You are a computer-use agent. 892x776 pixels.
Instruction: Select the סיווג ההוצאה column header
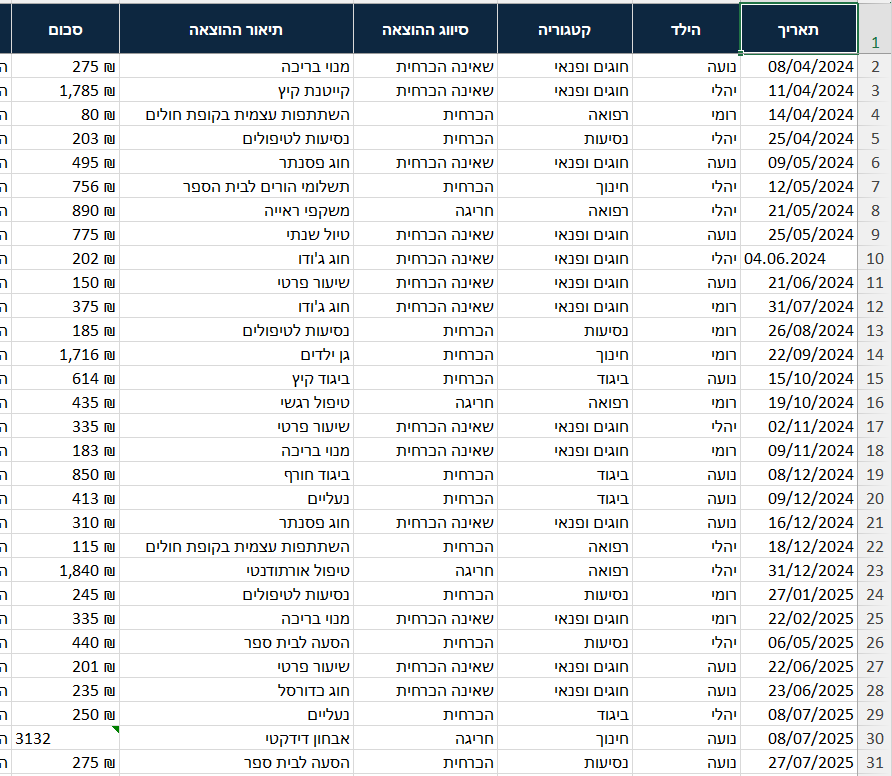tap(426, 28)
